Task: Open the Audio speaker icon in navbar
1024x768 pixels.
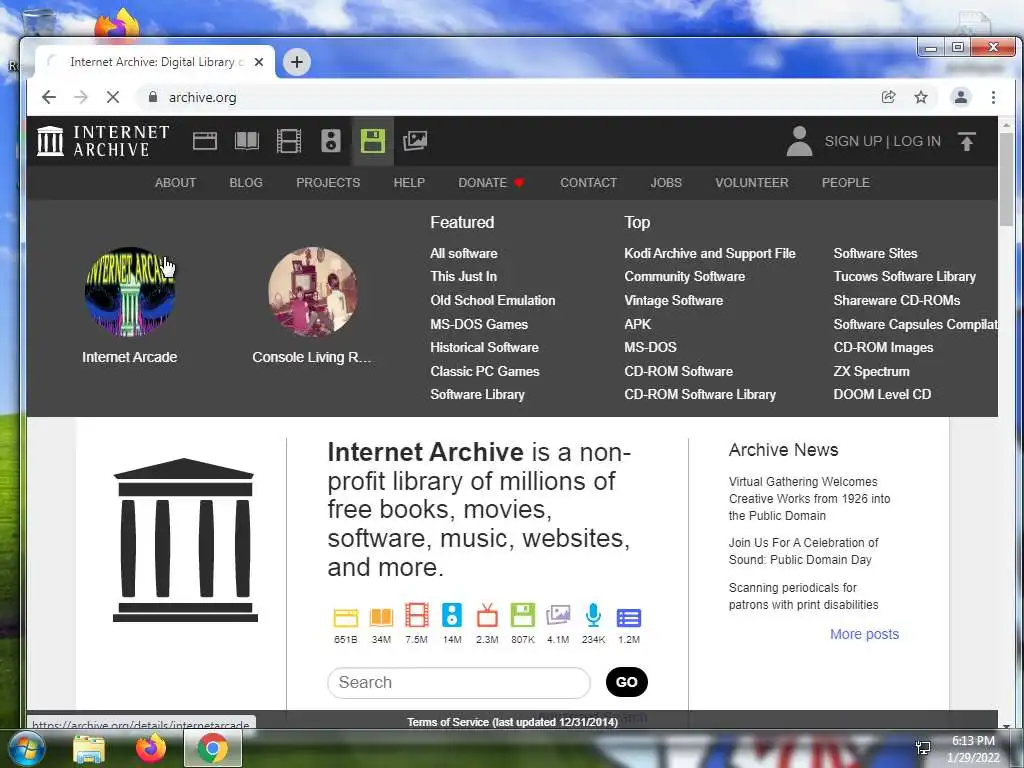Action: click(331, 141)
